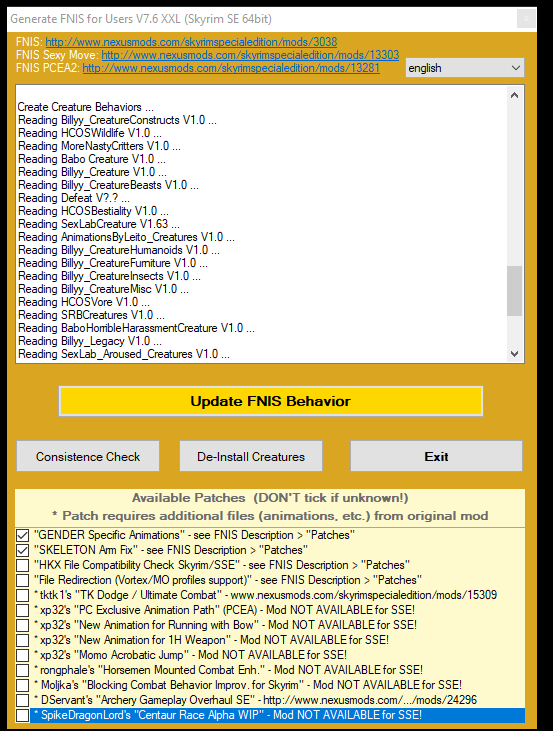Uncheck GENDER Specific Animations patch

click(22, 535)
